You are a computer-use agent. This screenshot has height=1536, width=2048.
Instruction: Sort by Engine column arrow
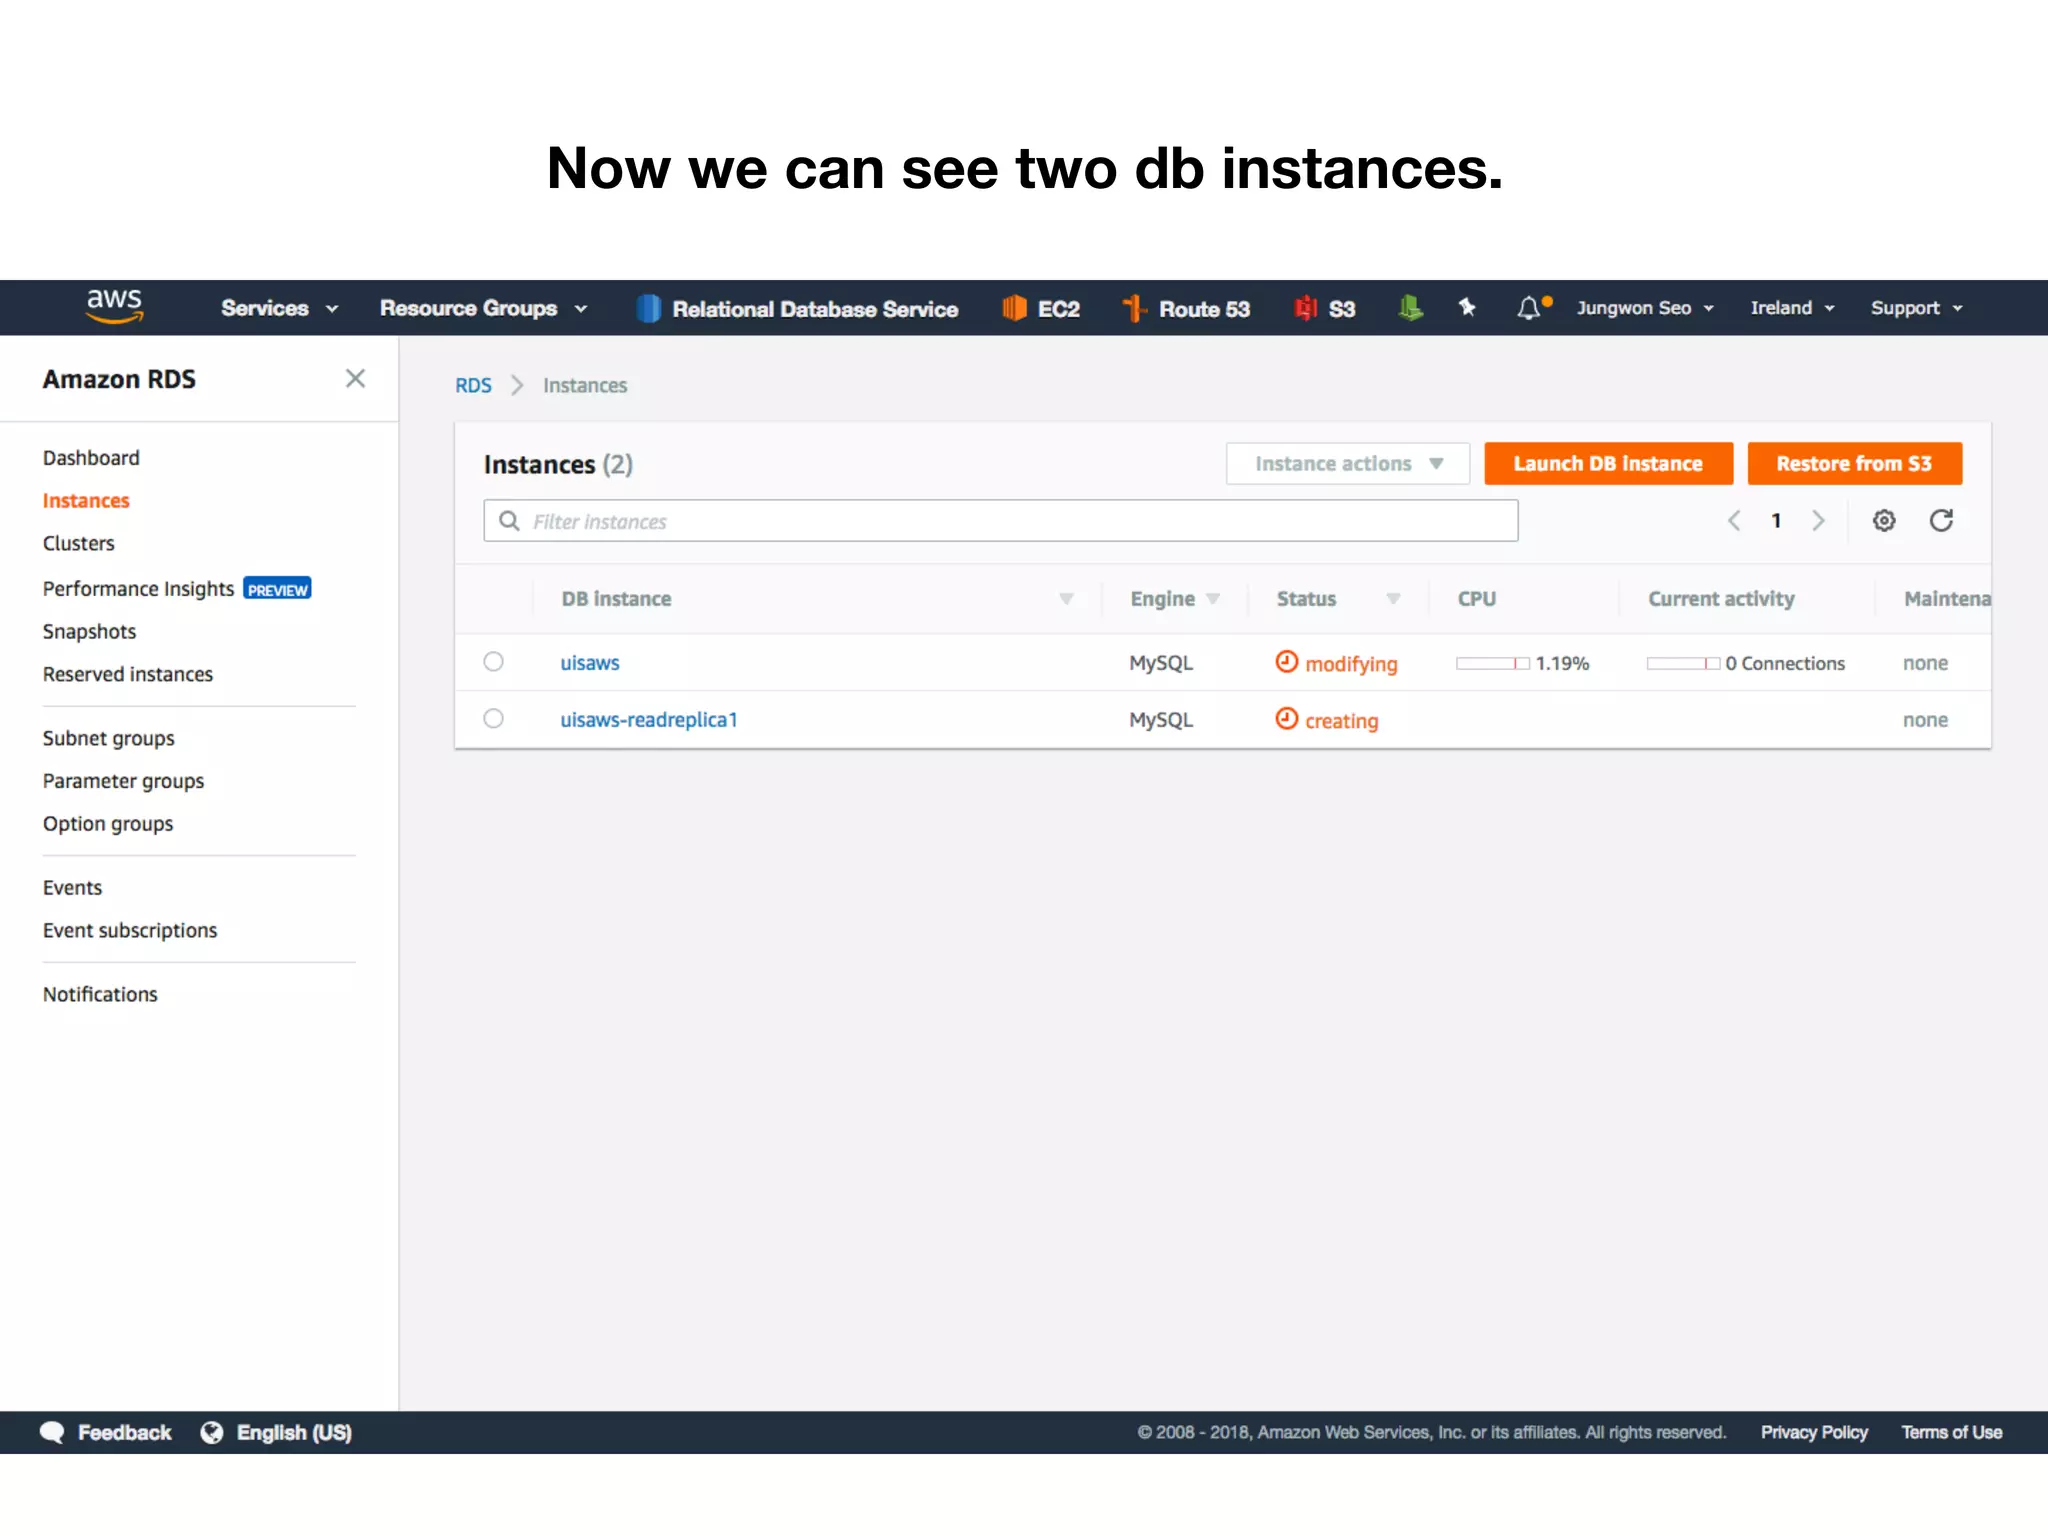(x=1213, y=599)
